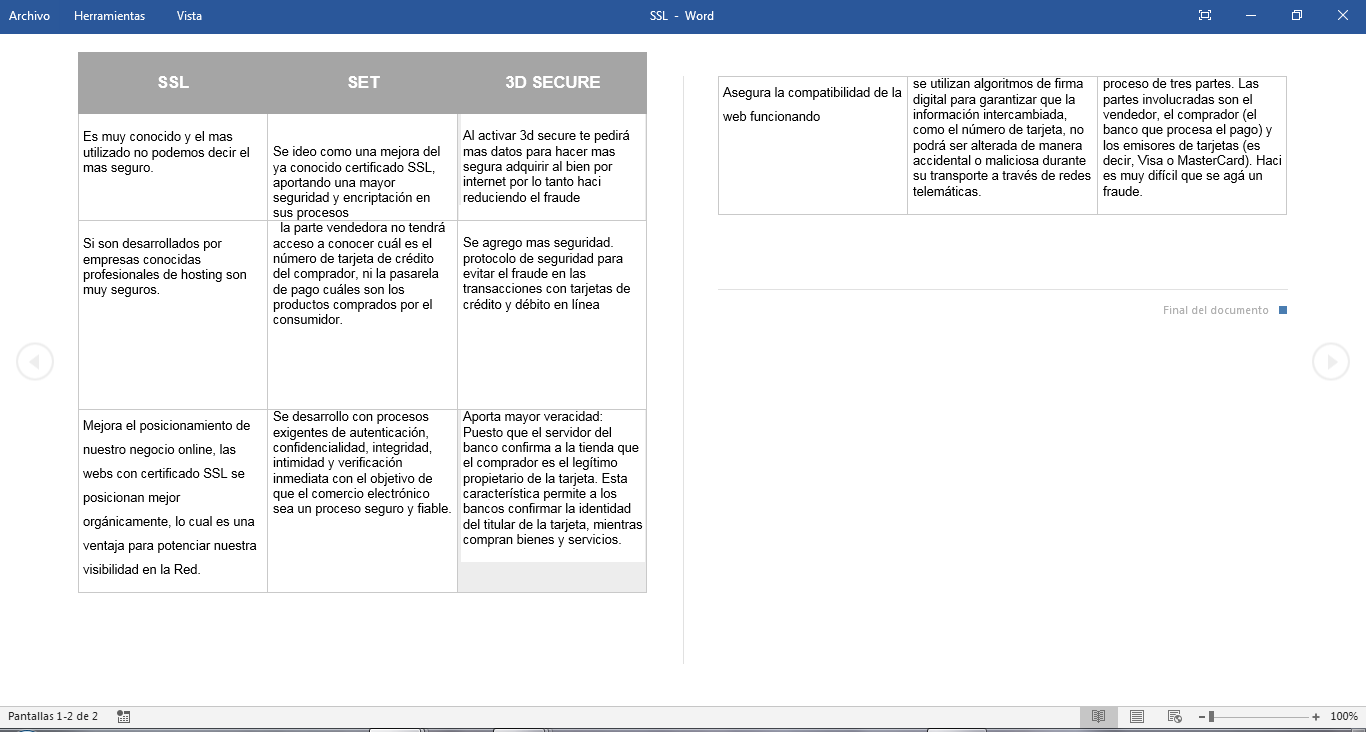Click the cell starting 'proceso de tres partes'
The height and width of the screenshot is (732, 1366).
(1192, 145)
